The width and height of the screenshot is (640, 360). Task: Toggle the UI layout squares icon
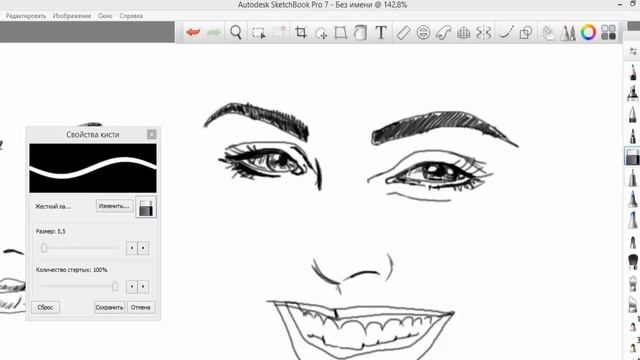coord(608,32)
